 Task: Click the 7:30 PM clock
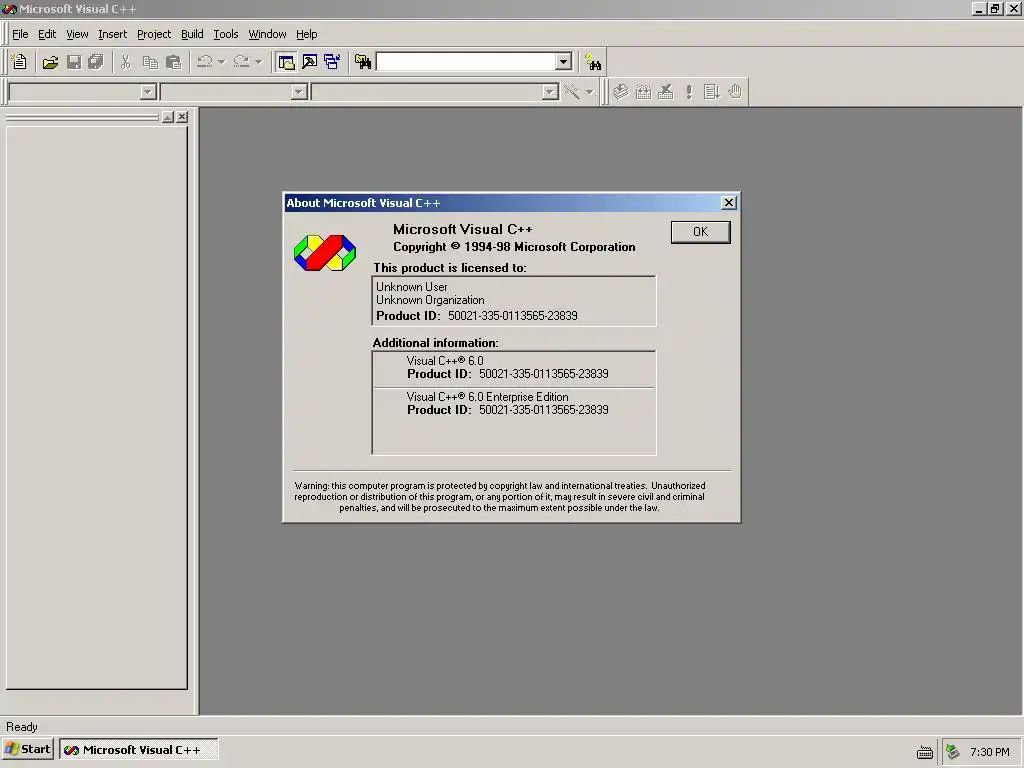pyautogui.click(x=989, y=752)
